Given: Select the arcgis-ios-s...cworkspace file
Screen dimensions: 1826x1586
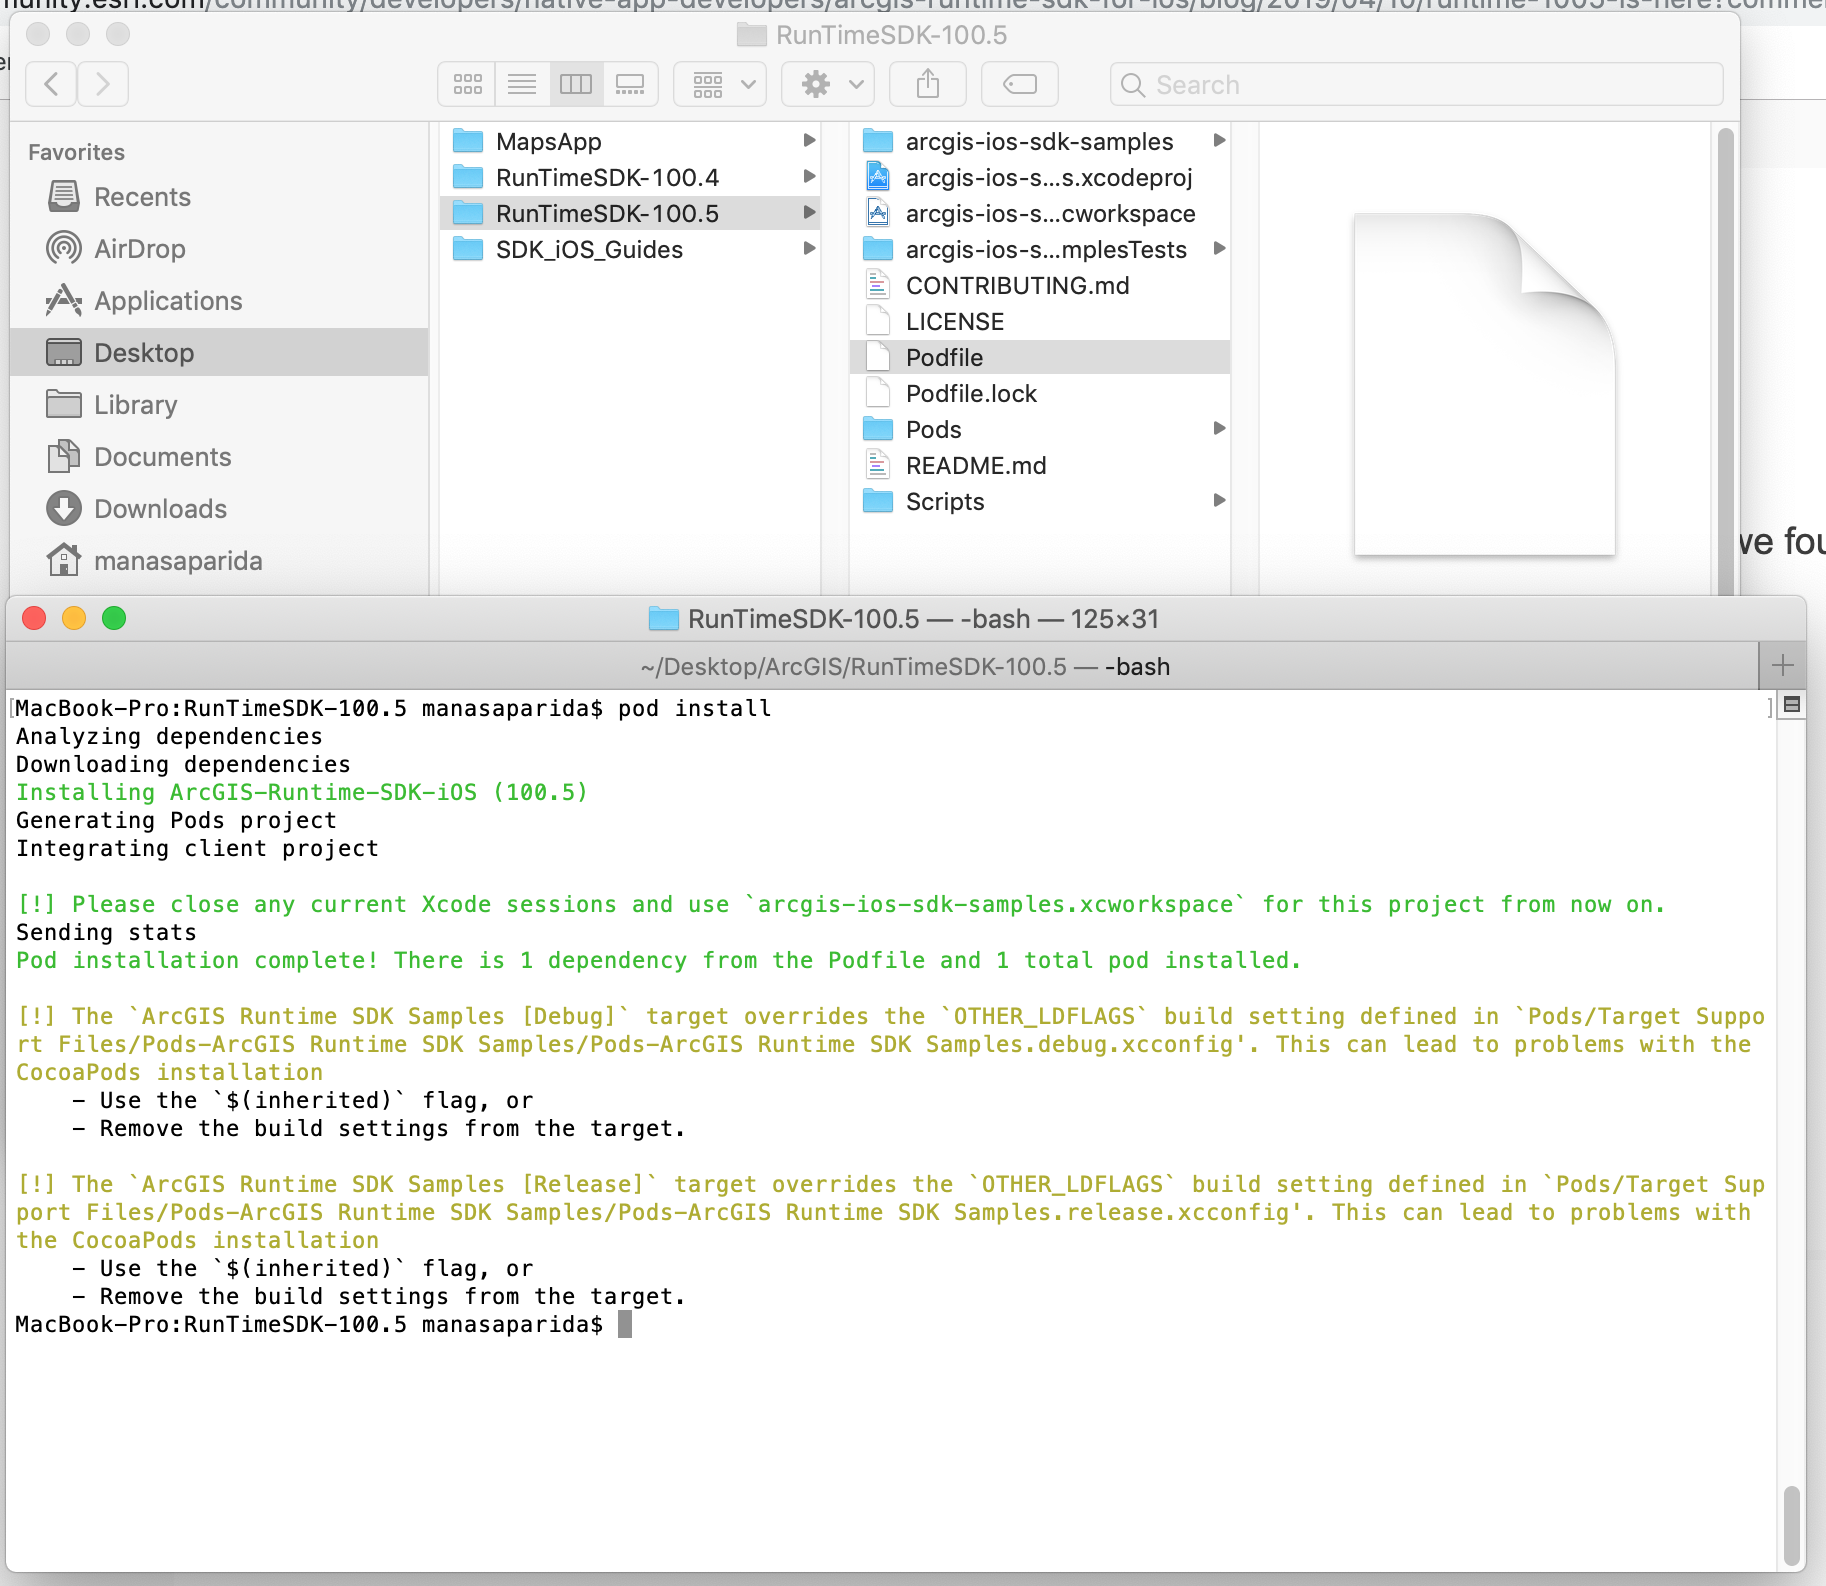Looking at the screenshot, I should click(x=1040, y=213).
